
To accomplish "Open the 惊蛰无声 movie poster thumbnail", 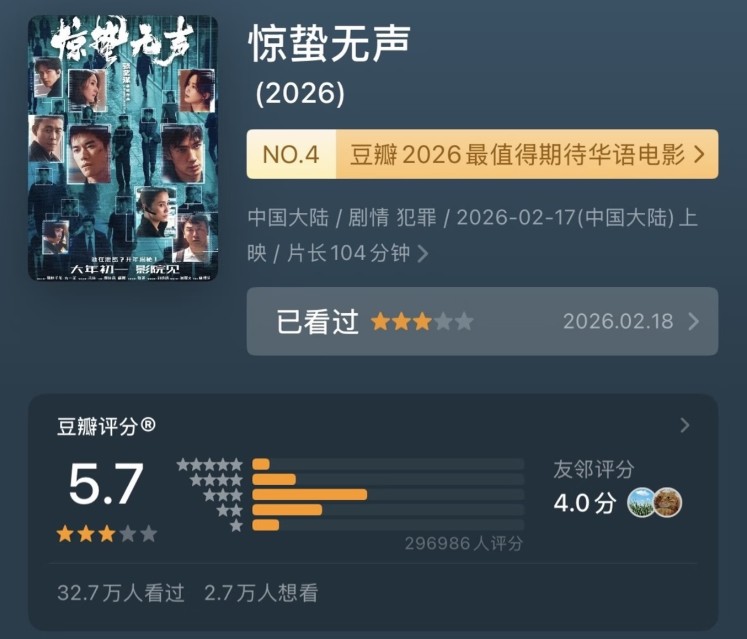I will 123,148.
